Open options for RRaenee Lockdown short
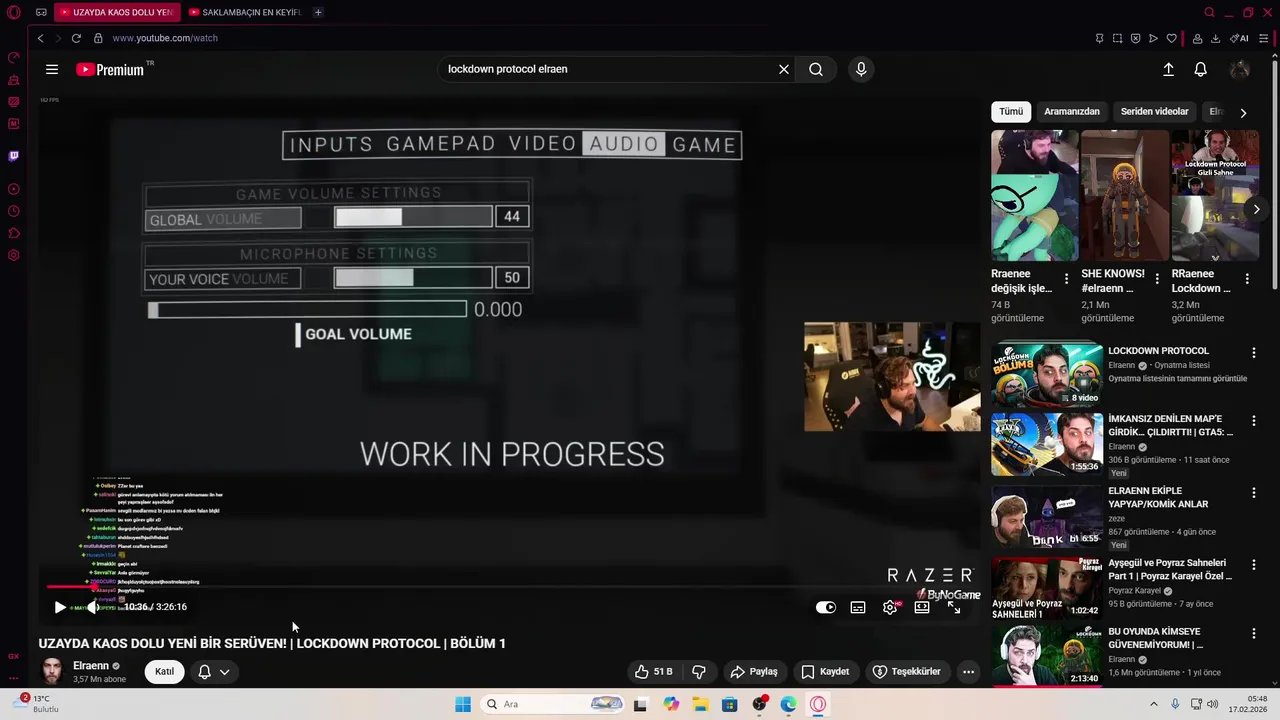 click(x=1247, y=279)
